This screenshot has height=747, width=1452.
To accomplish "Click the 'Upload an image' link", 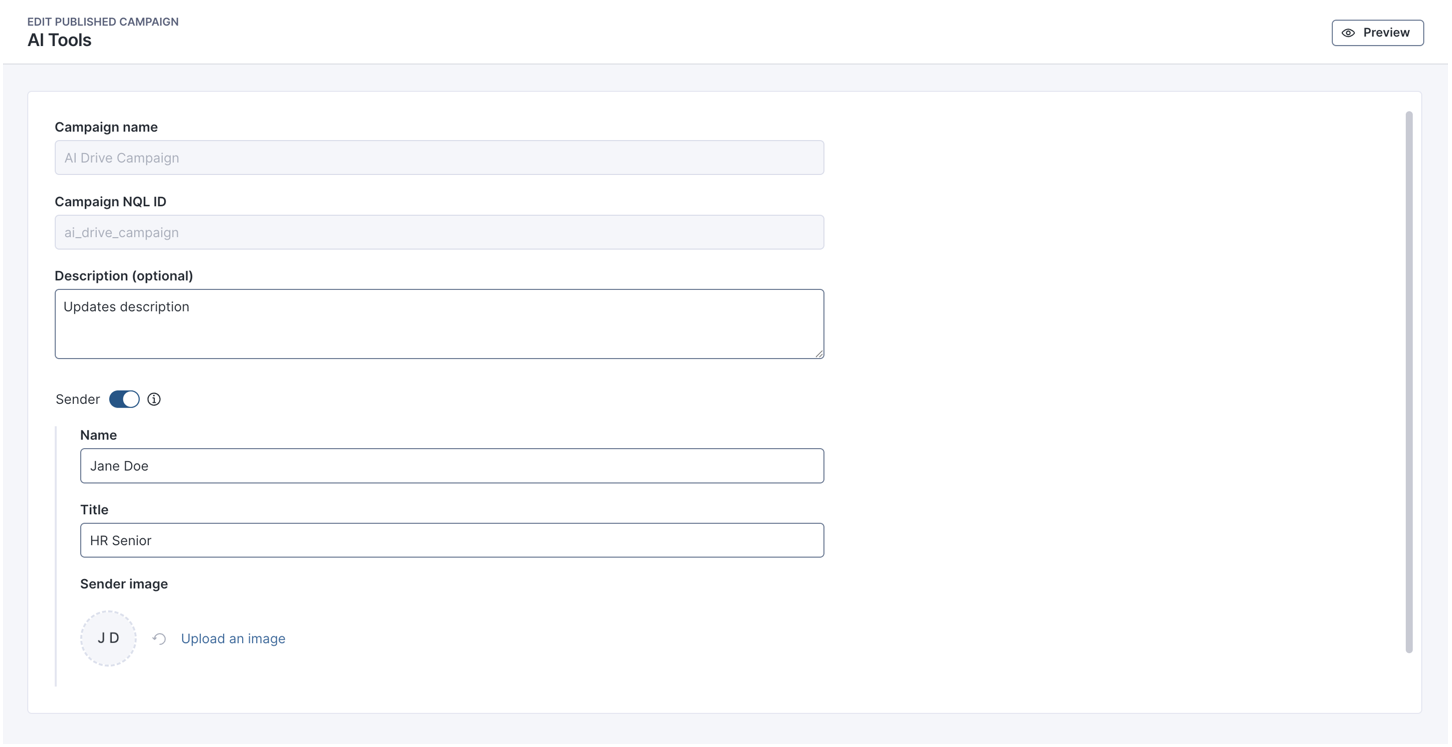I will [233, 639].
